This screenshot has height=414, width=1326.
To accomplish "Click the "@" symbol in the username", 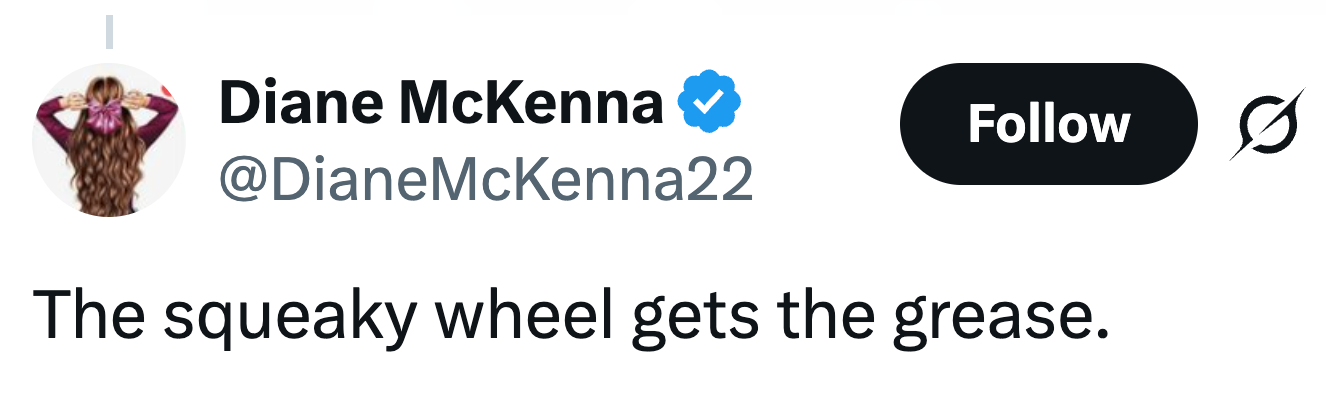I will click(239, 180).
